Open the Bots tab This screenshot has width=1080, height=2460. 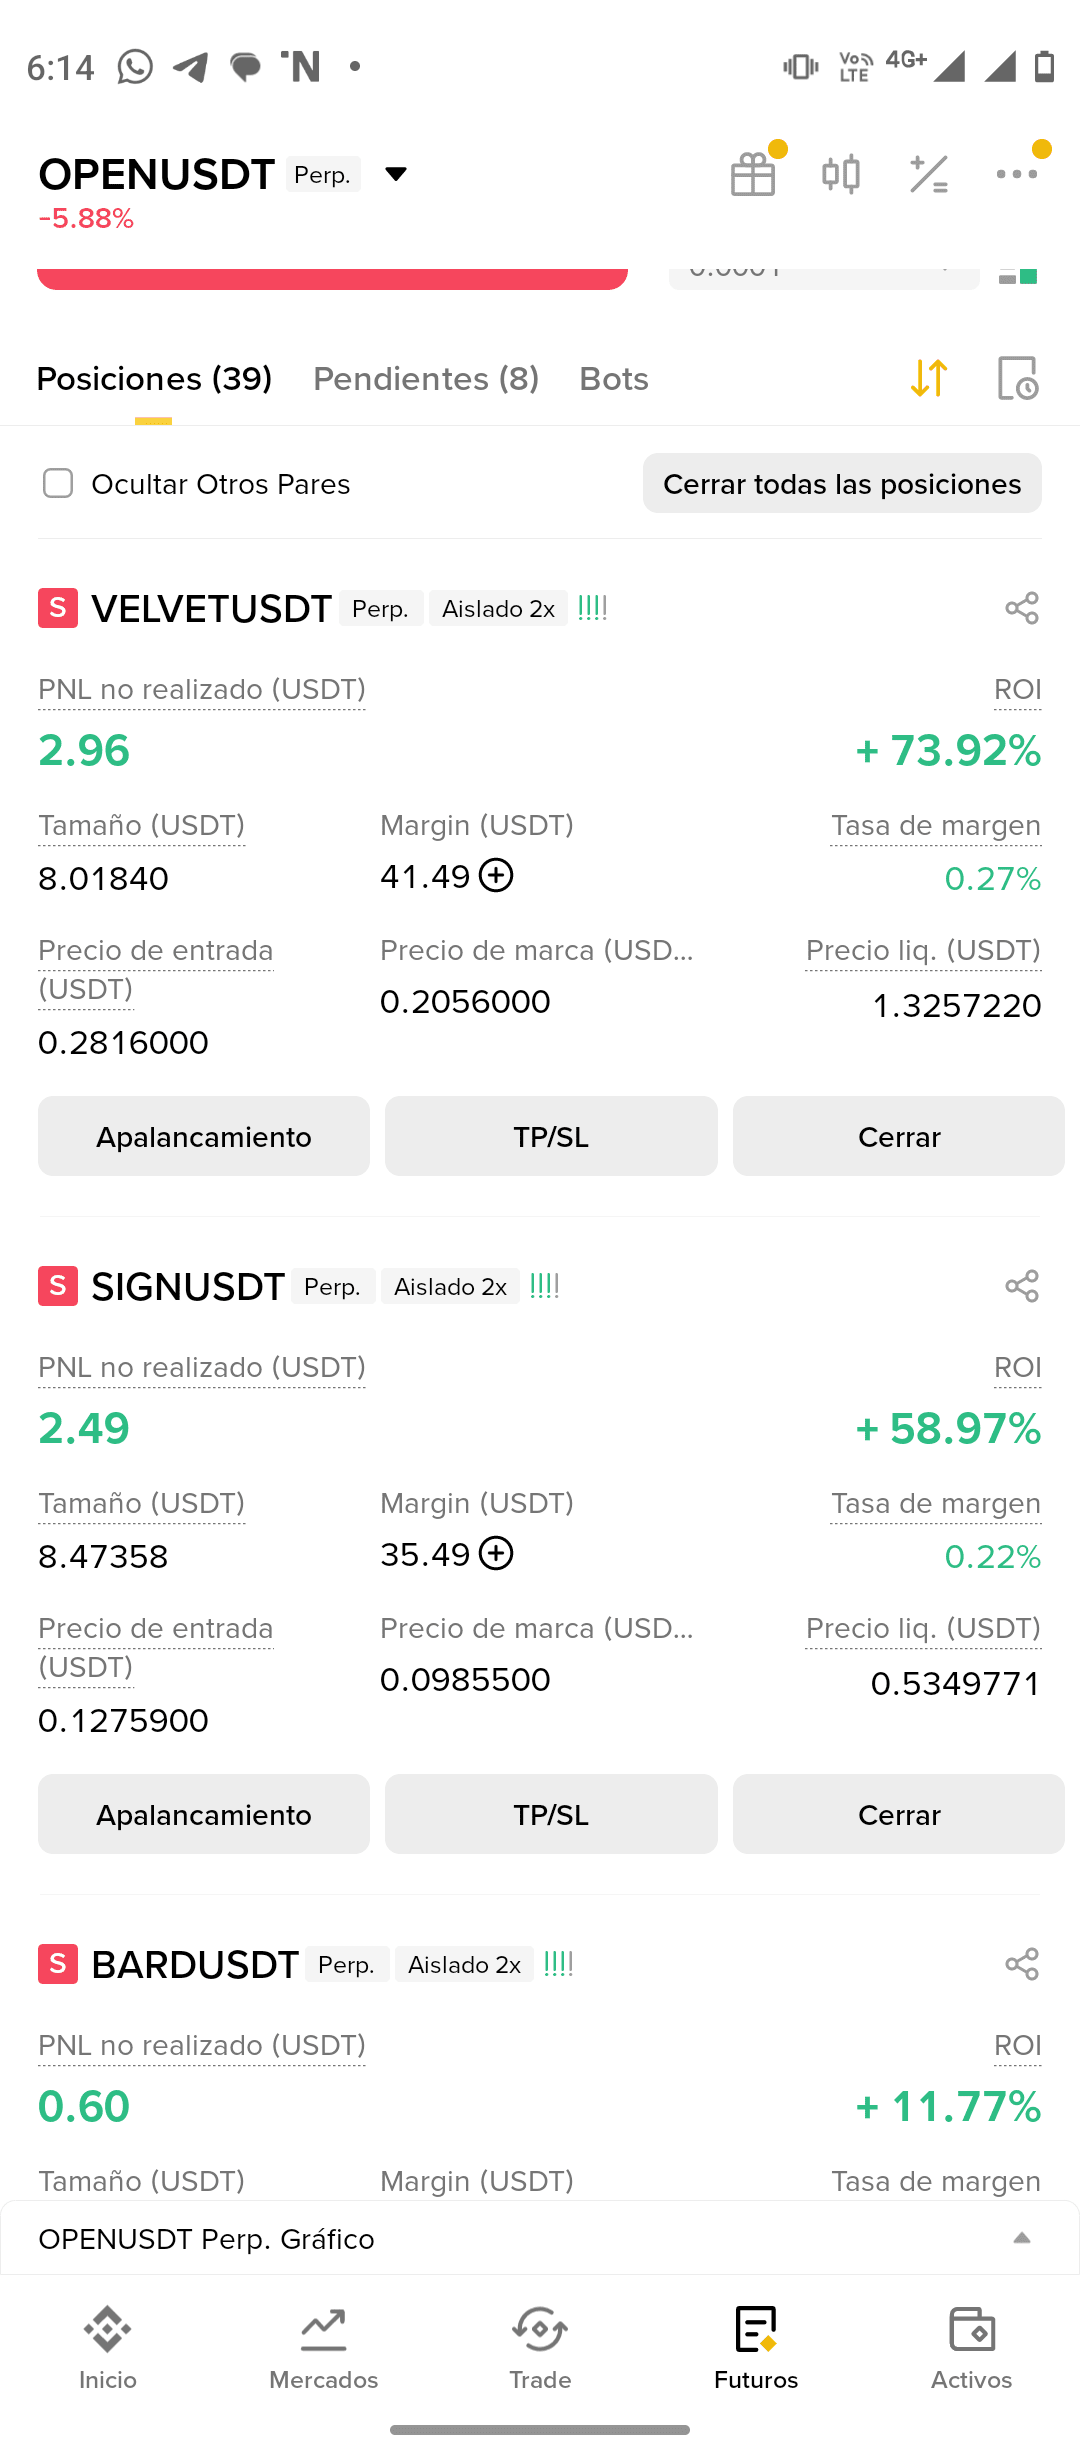coord(614,379)
